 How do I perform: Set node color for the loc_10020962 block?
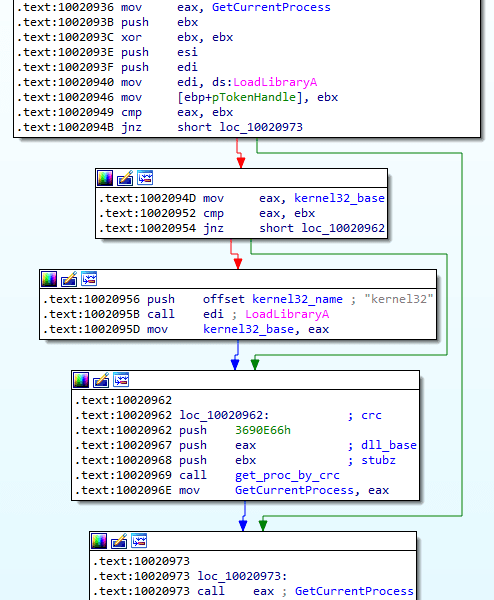tap(81, 380)
